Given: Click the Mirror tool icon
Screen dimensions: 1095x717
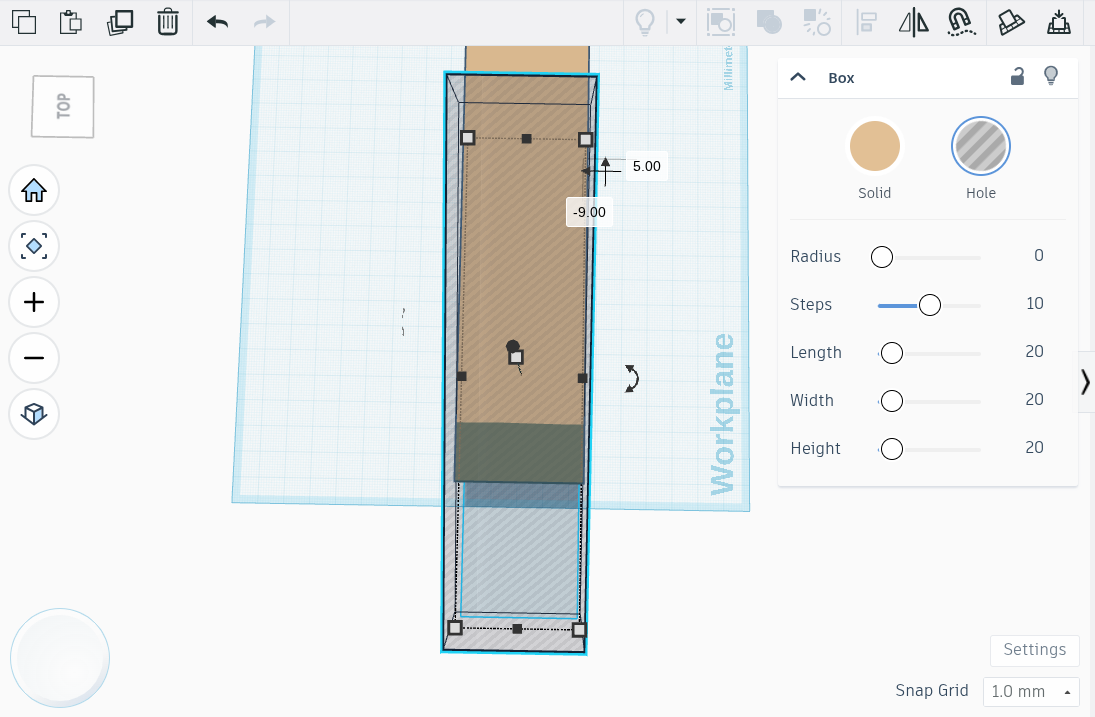Looking at the screenshot, I should 913,22.
